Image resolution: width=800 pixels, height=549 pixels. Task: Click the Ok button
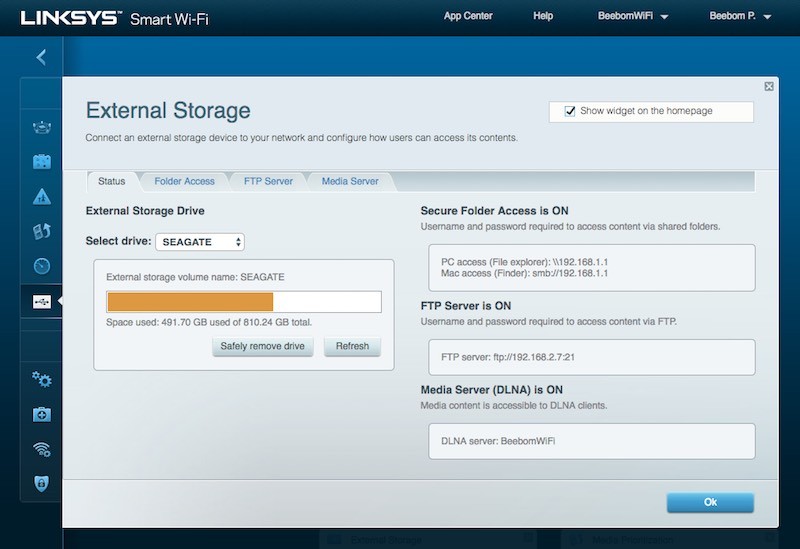[x=710, y=503]
